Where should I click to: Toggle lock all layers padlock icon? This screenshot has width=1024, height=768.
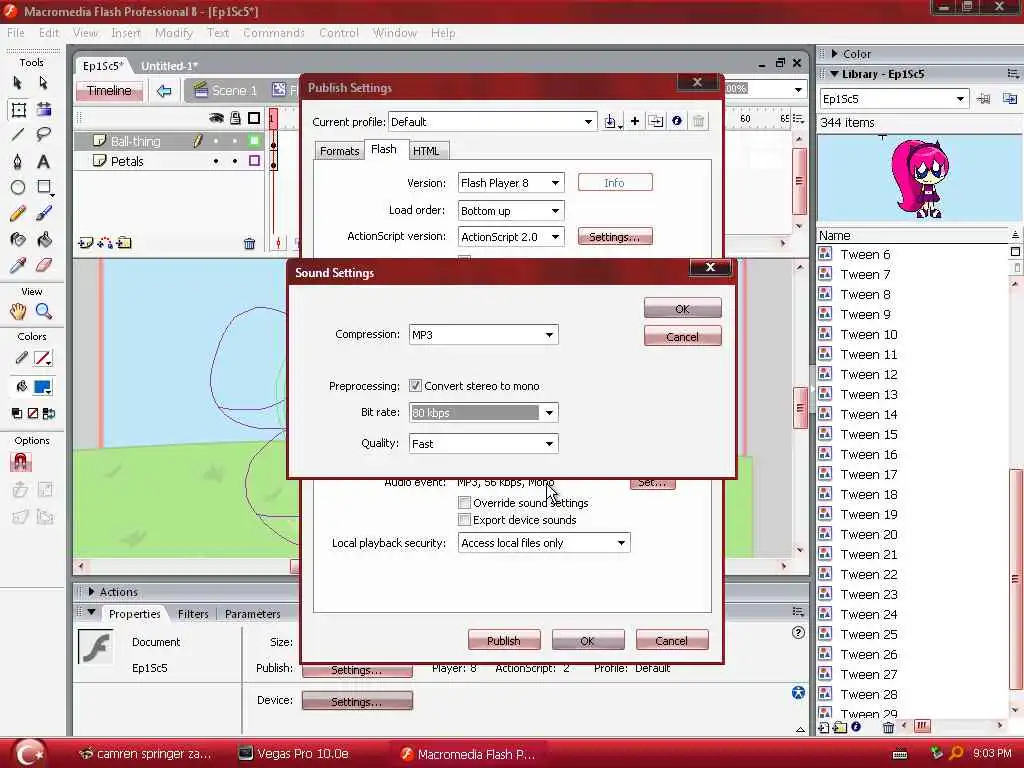[x=235, y=118]
